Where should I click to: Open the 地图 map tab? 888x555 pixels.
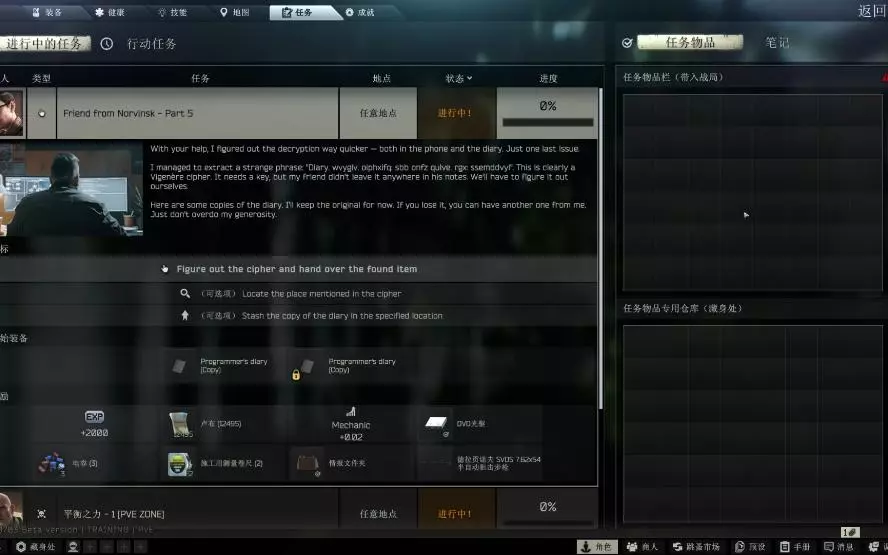click(x=234, y=12)
